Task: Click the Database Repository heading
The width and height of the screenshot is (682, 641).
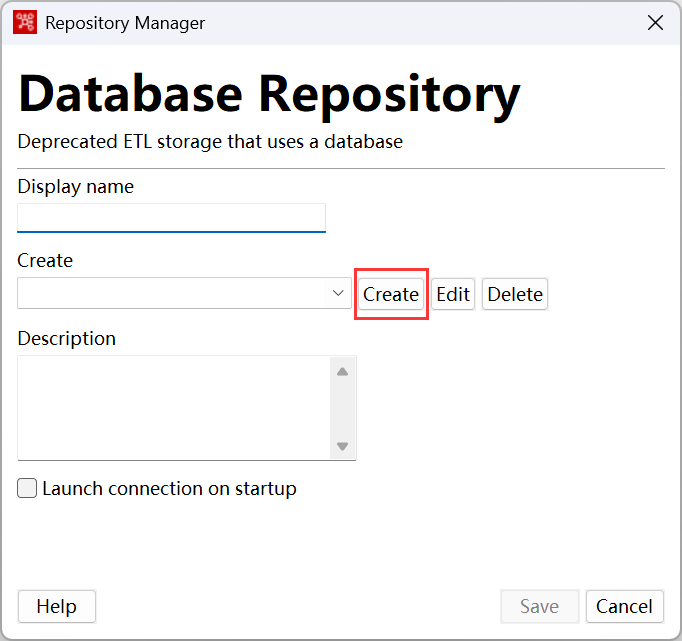Action: coord(269,95)
